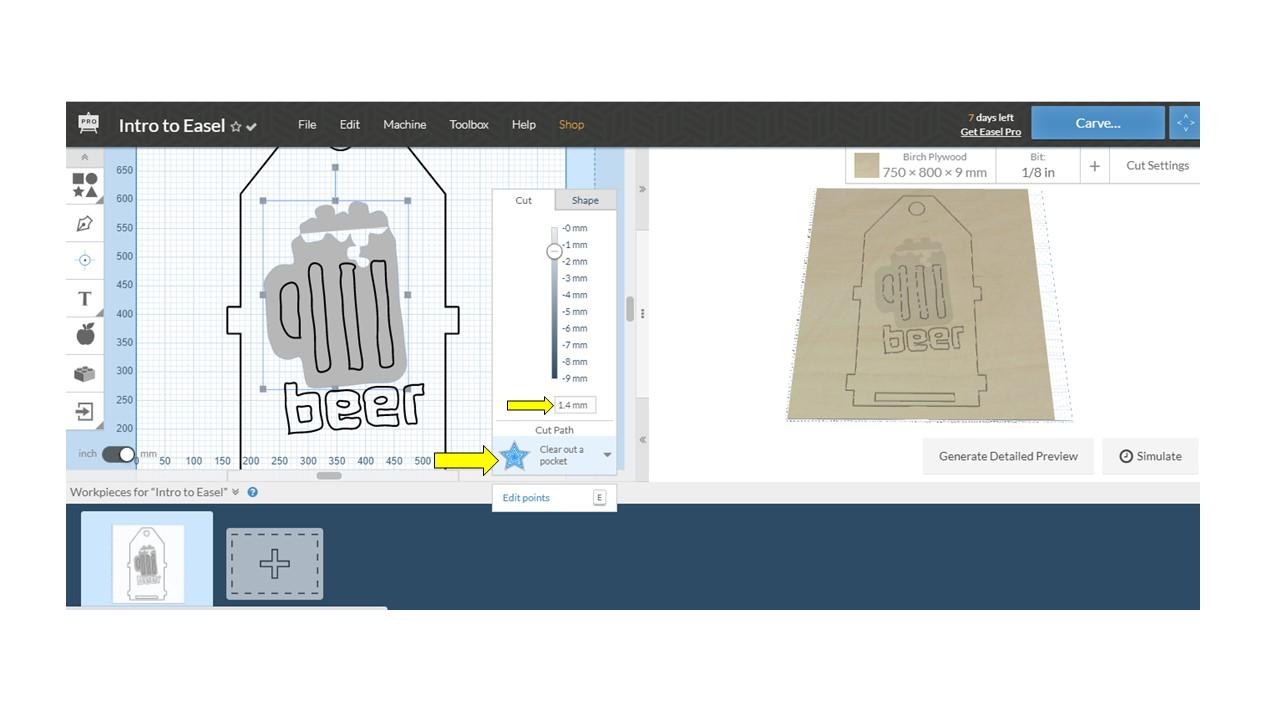This screenshot has height=720, width=1280.
Task: Select the beer tag workpiece thumbnail
Action: pos(147,559)
